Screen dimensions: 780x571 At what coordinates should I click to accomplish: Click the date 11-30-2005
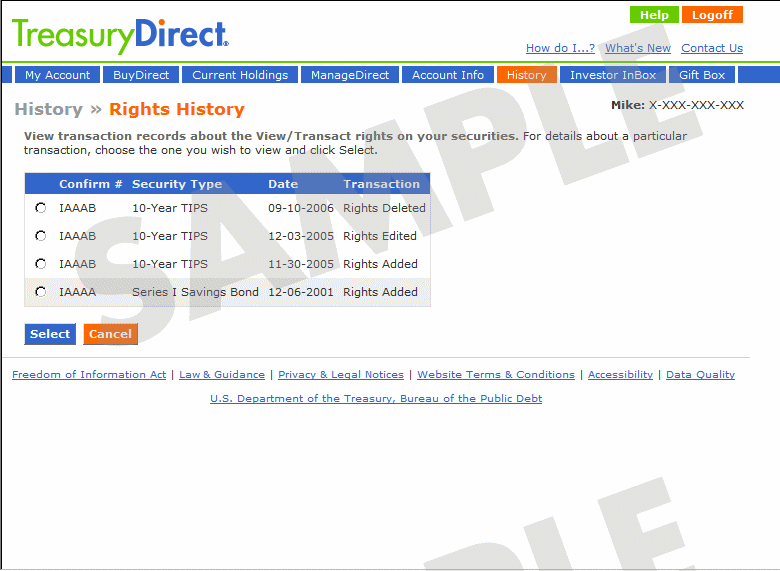coord(301,264)
